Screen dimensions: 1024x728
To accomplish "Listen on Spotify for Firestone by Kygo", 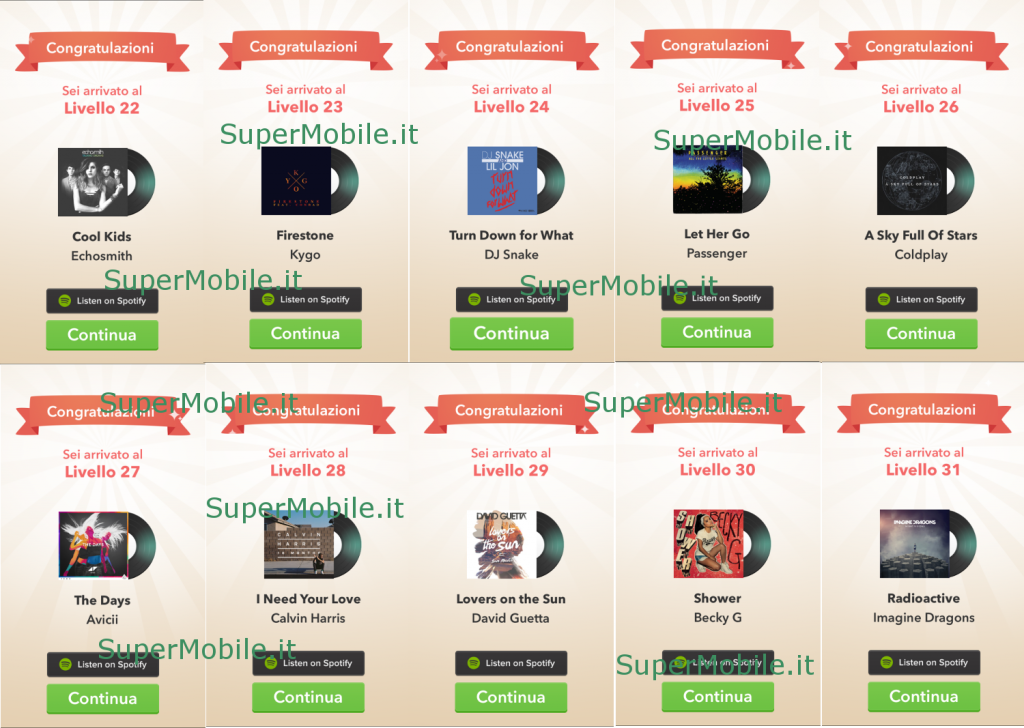I will point(306,300).
